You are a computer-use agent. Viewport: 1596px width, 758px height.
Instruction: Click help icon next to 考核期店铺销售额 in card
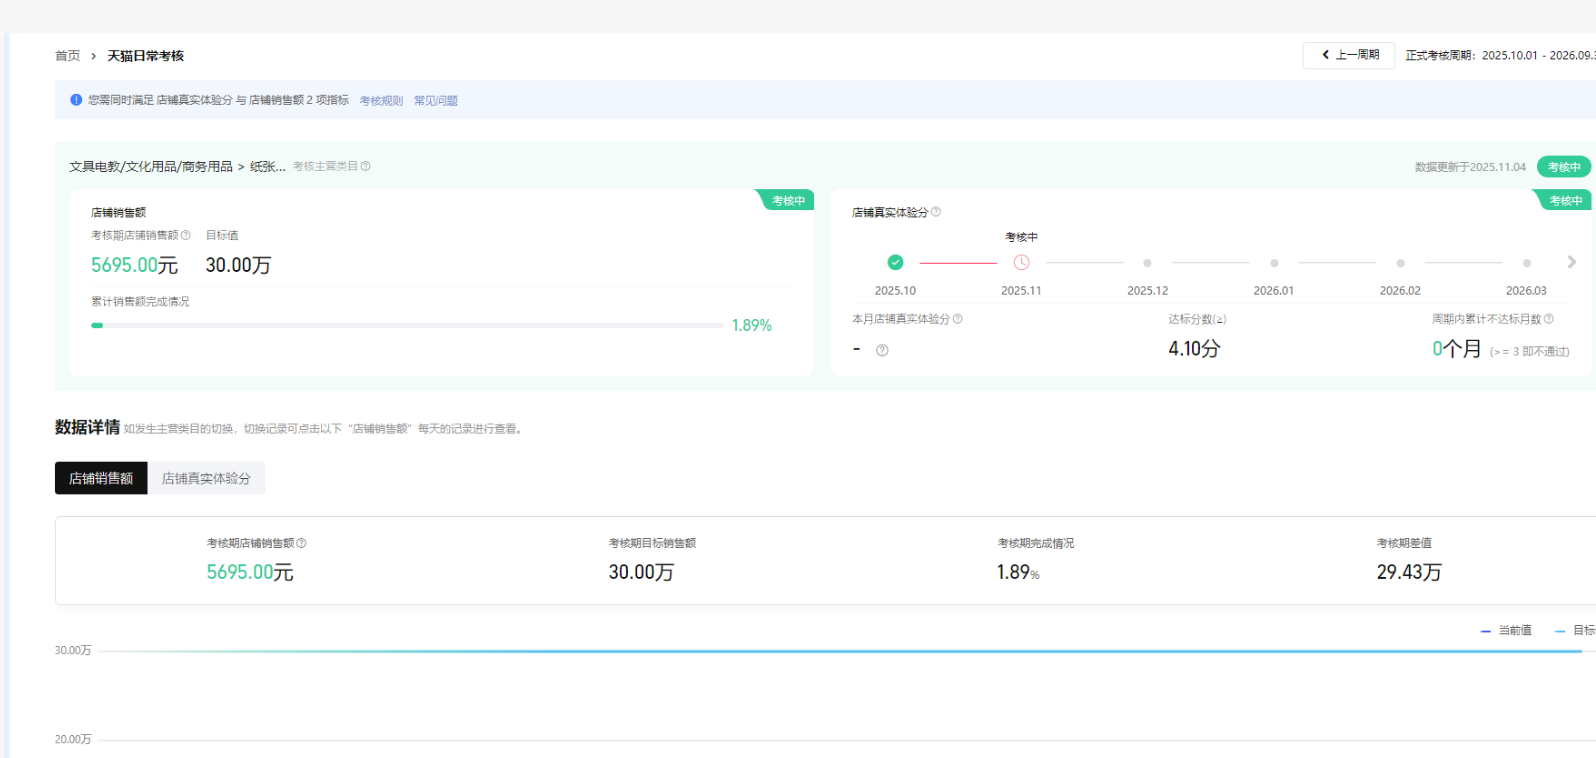186,236
